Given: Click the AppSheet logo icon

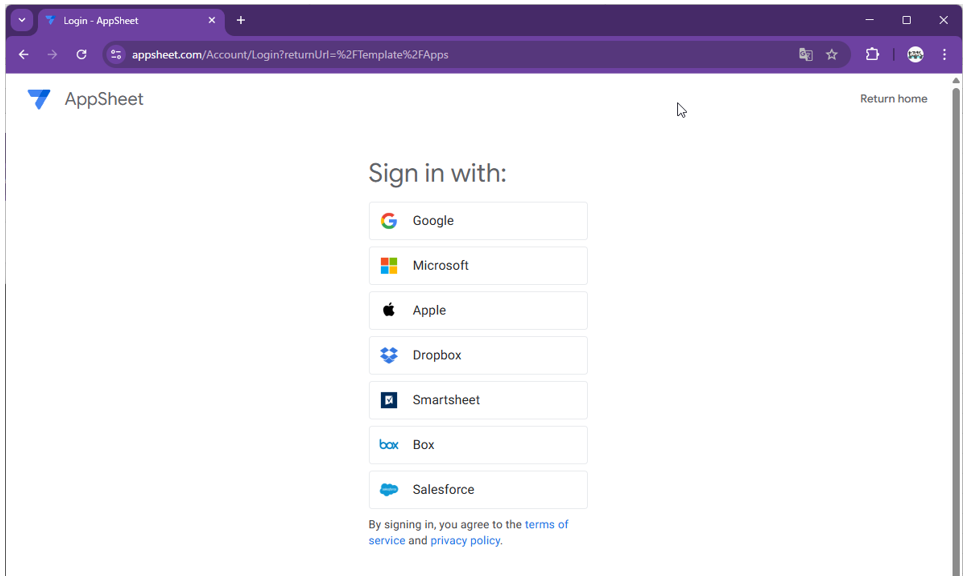Looking at the screenshot, I should [x=39, y=99].
